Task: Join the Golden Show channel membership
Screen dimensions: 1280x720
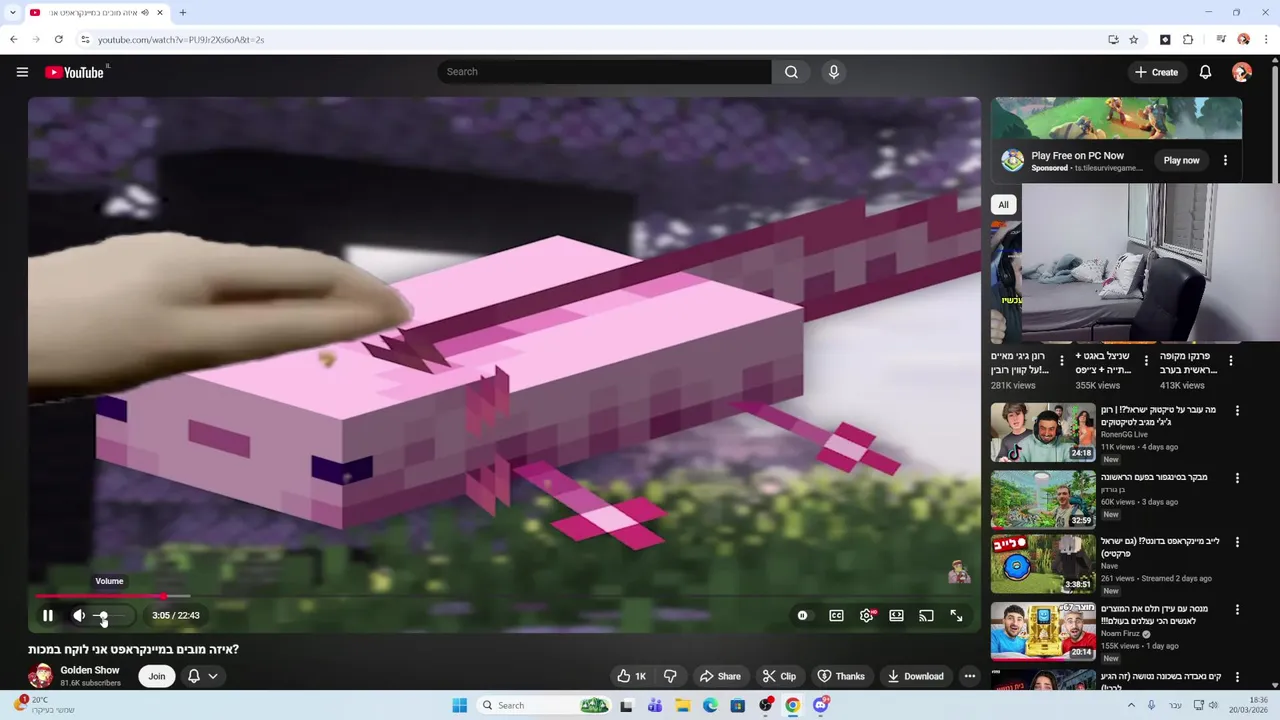Action: click(x=157, y=676)
